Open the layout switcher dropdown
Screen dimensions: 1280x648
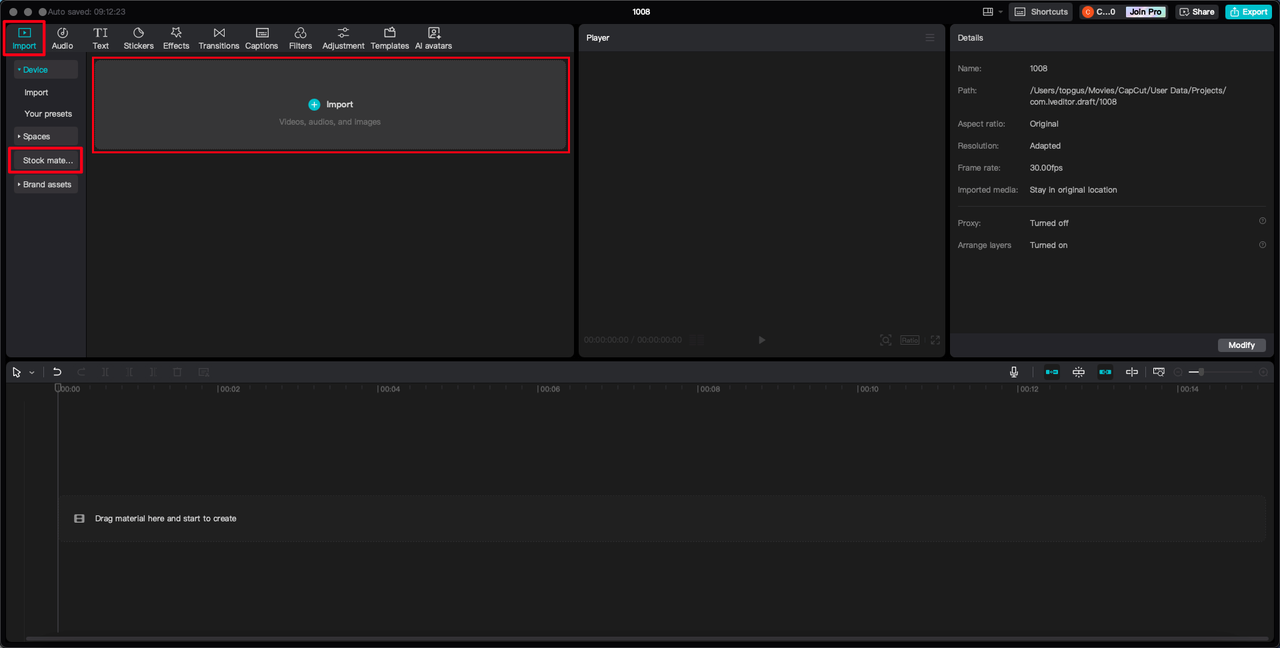(992, 12)
